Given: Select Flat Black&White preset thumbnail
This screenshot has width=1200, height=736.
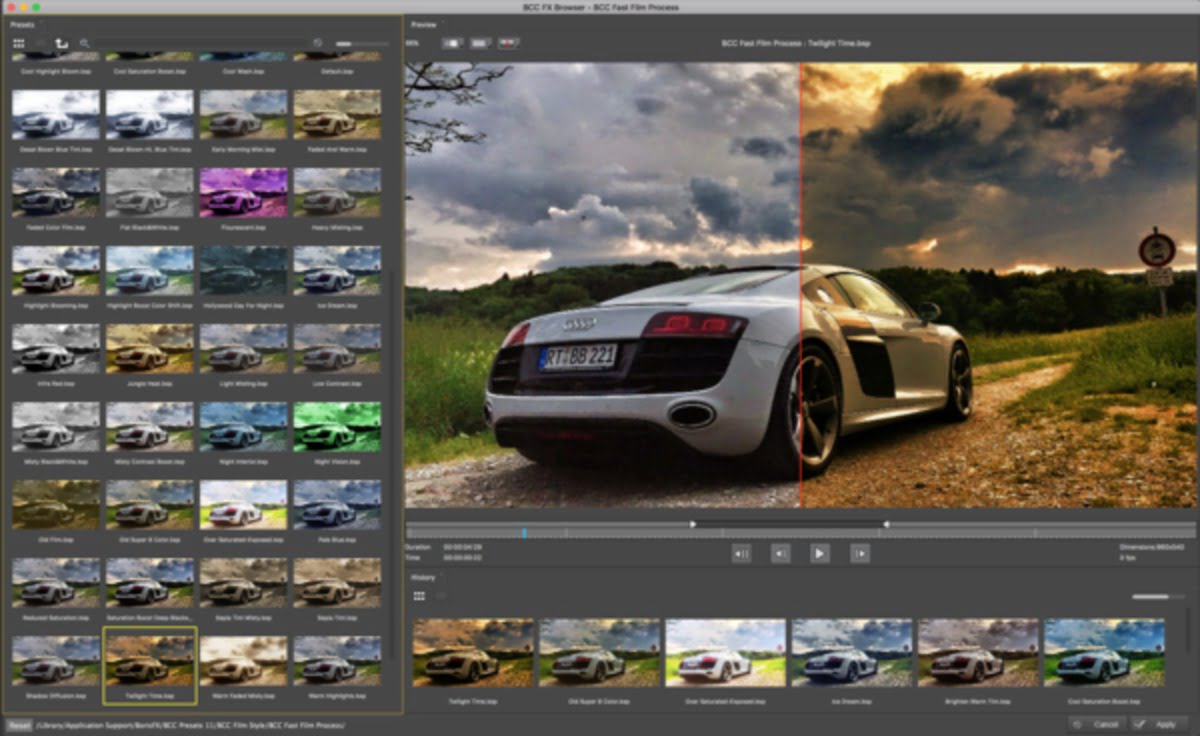Looking at the screenshot, I should click(x=150, y=192).
